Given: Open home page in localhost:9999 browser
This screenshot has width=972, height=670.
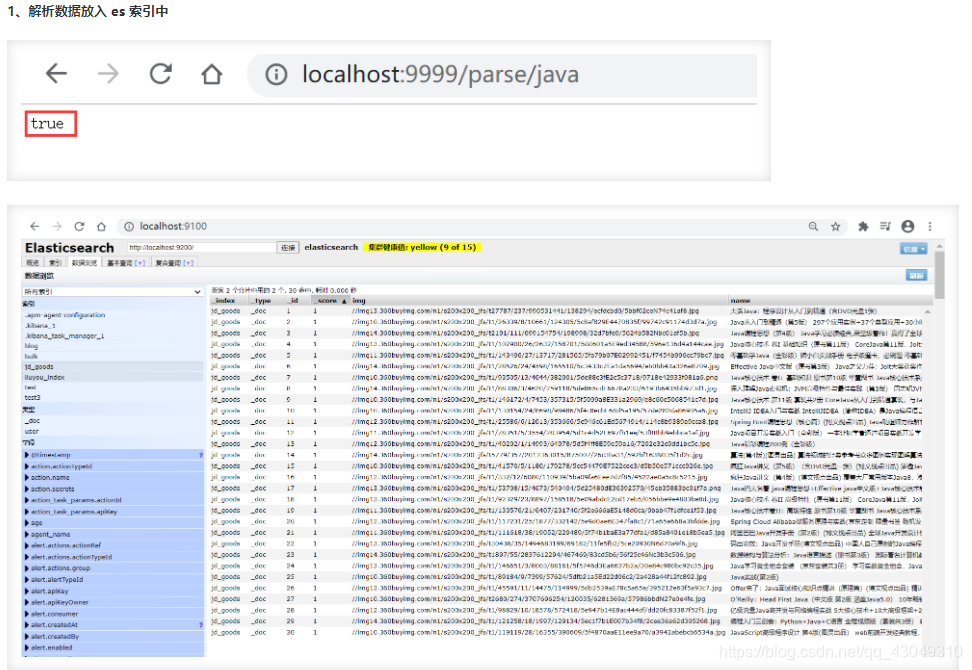Looking at the screenshot, I should [212, 74].
